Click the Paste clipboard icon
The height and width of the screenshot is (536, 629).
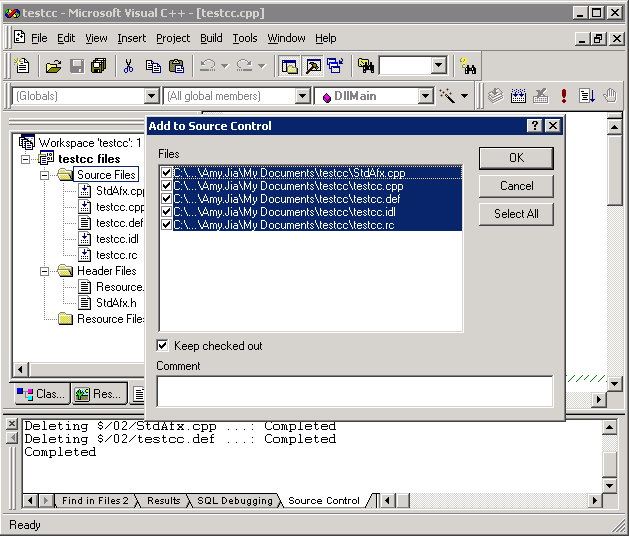(176, 66)
